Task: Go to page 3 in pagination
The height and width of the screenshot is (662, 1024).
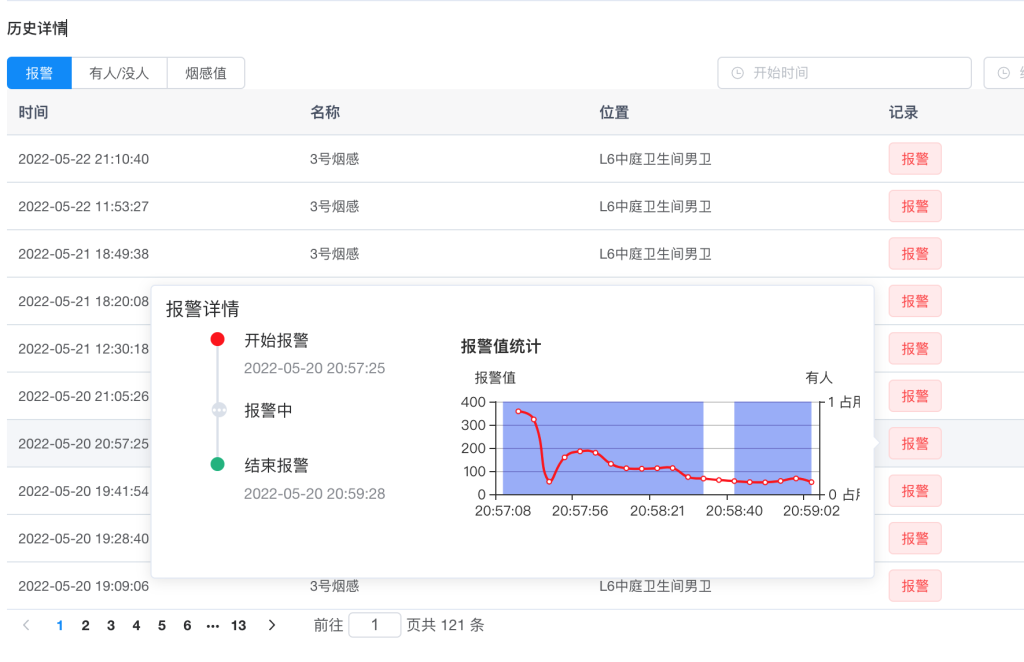Action: pyautogui.click(x=110, y=625)
